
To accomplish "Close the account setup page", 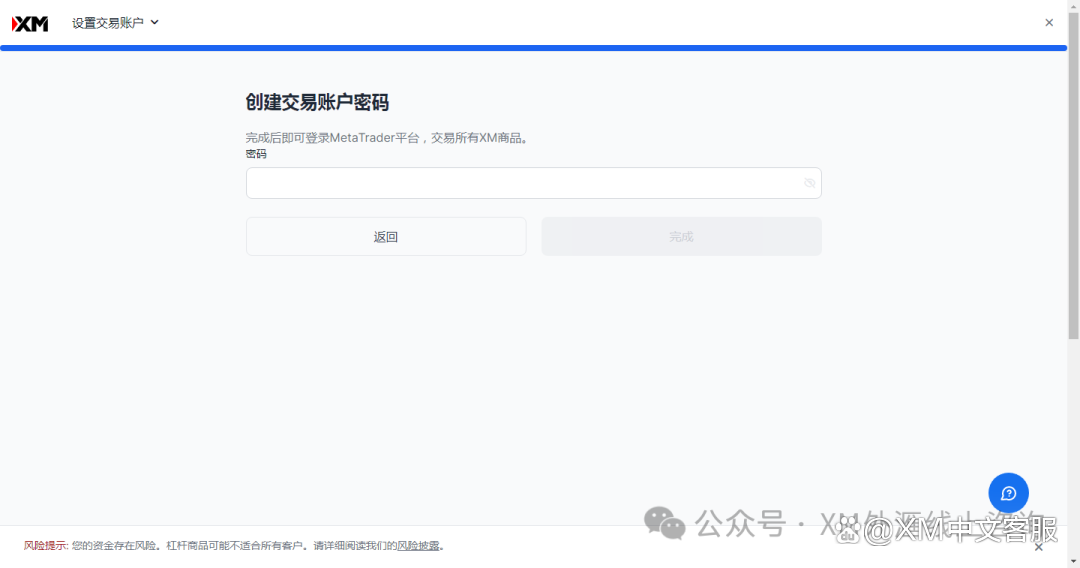I will [x=1049, y=23].
